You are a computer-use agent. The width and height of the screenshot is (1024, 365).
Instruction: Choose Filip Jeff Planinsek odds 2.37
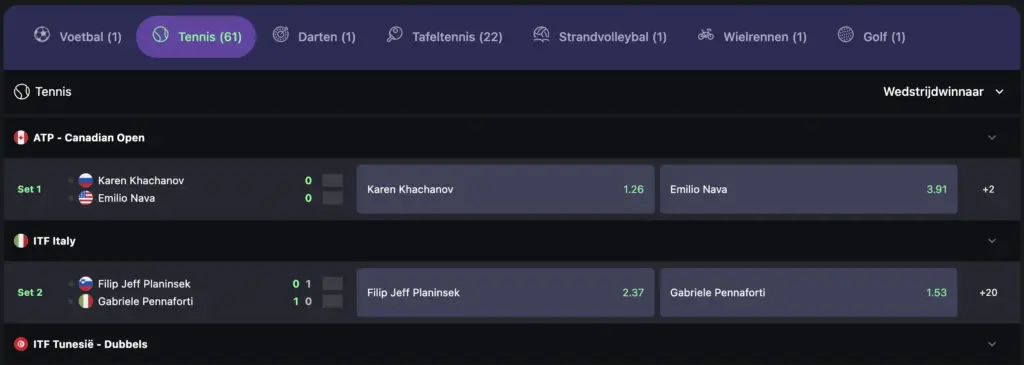click(x=505, y=293)
